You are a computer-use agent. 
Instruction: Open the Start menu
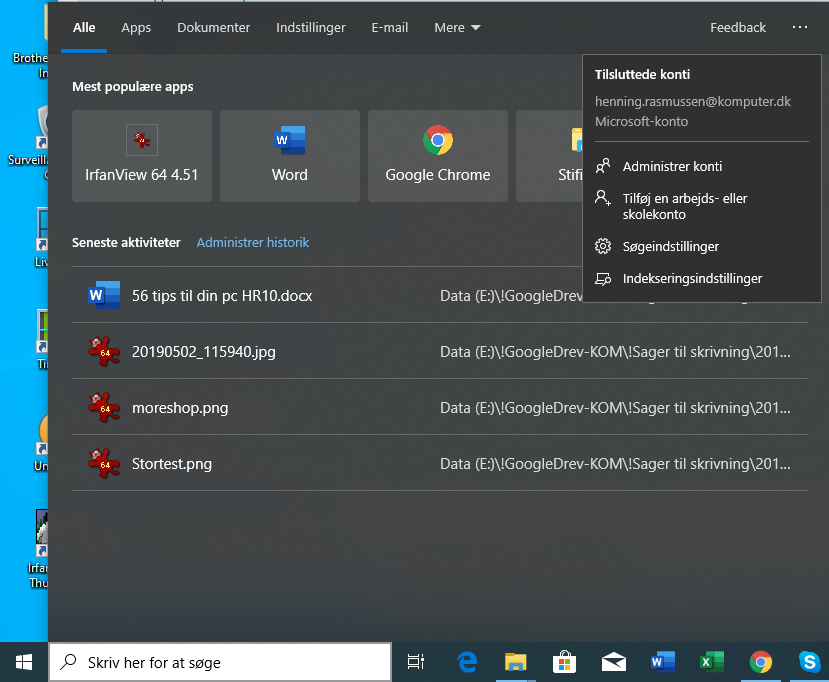coord(22,662)
